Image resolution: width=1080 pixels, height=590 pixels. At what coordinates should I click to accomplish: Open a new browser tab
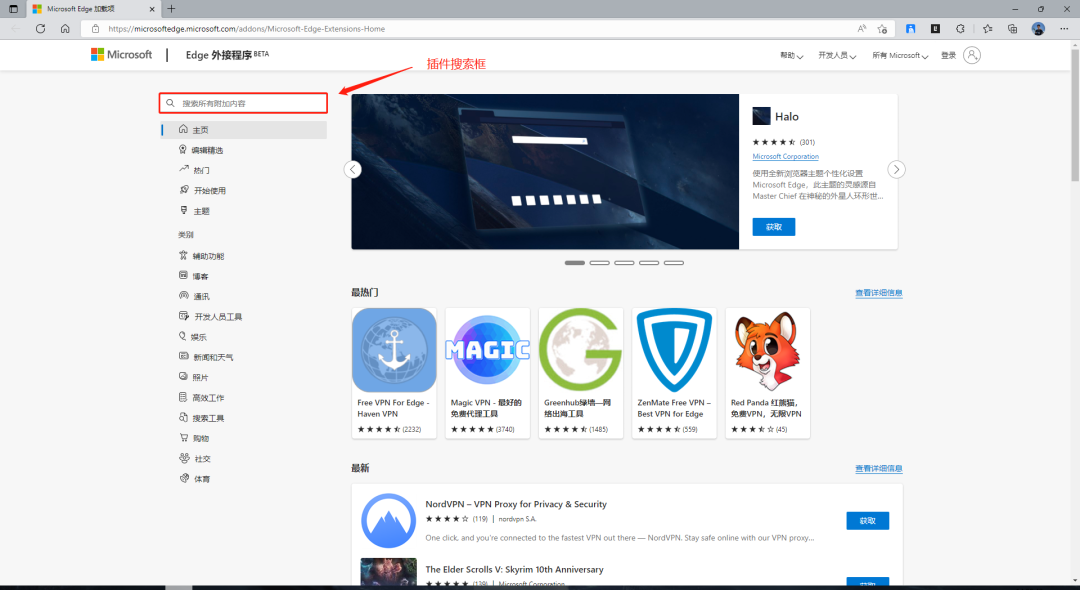click(172, 9)
